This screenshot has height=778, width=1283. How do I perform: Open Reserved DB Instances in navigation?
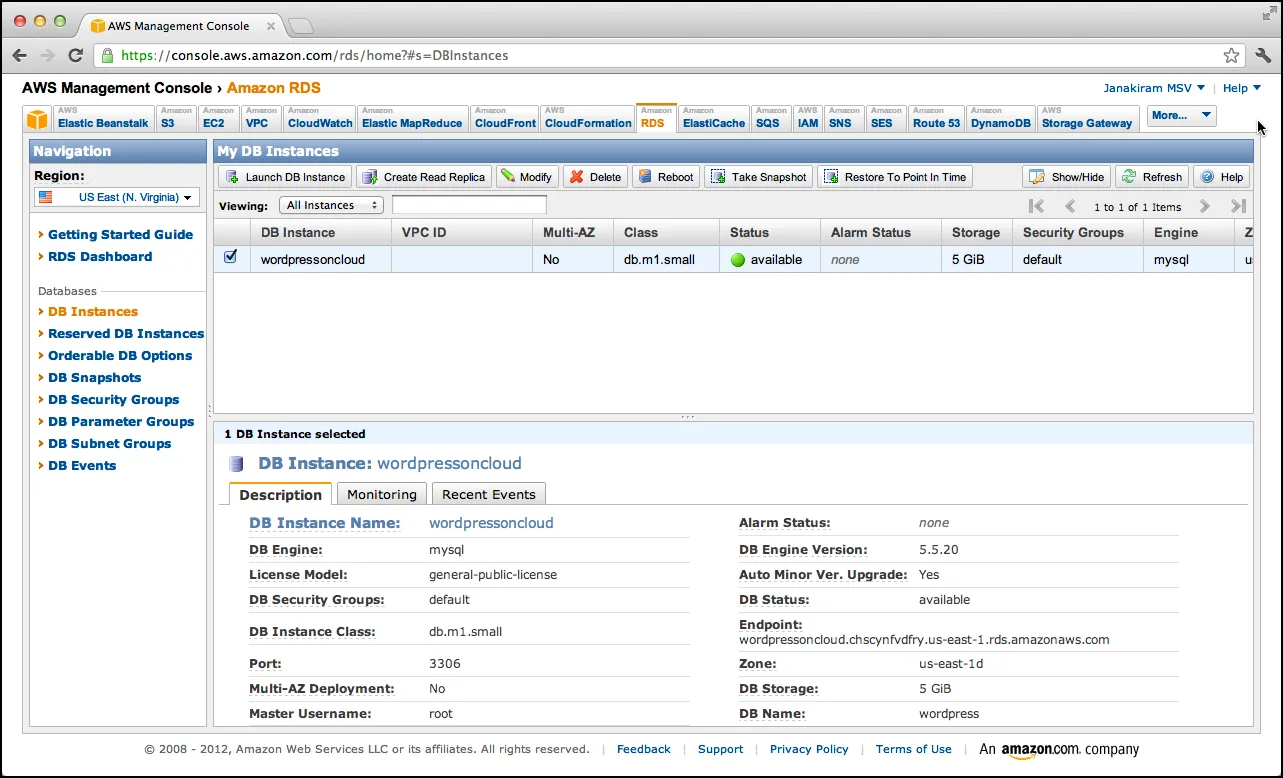pyautogui.click(x=126, y=333)
